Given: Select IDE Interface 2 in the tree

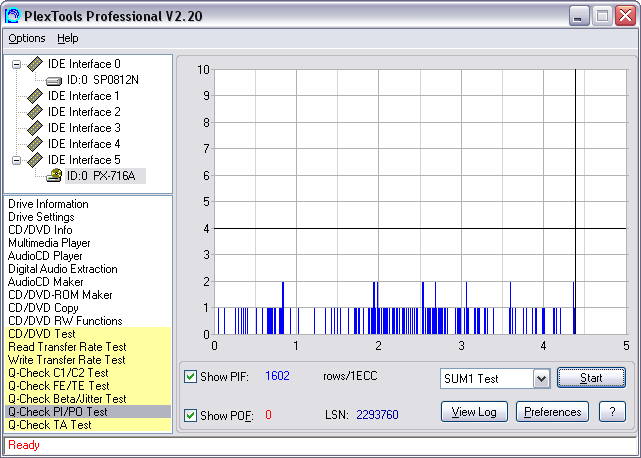Looking at the screenshot, I should point(84,112).
